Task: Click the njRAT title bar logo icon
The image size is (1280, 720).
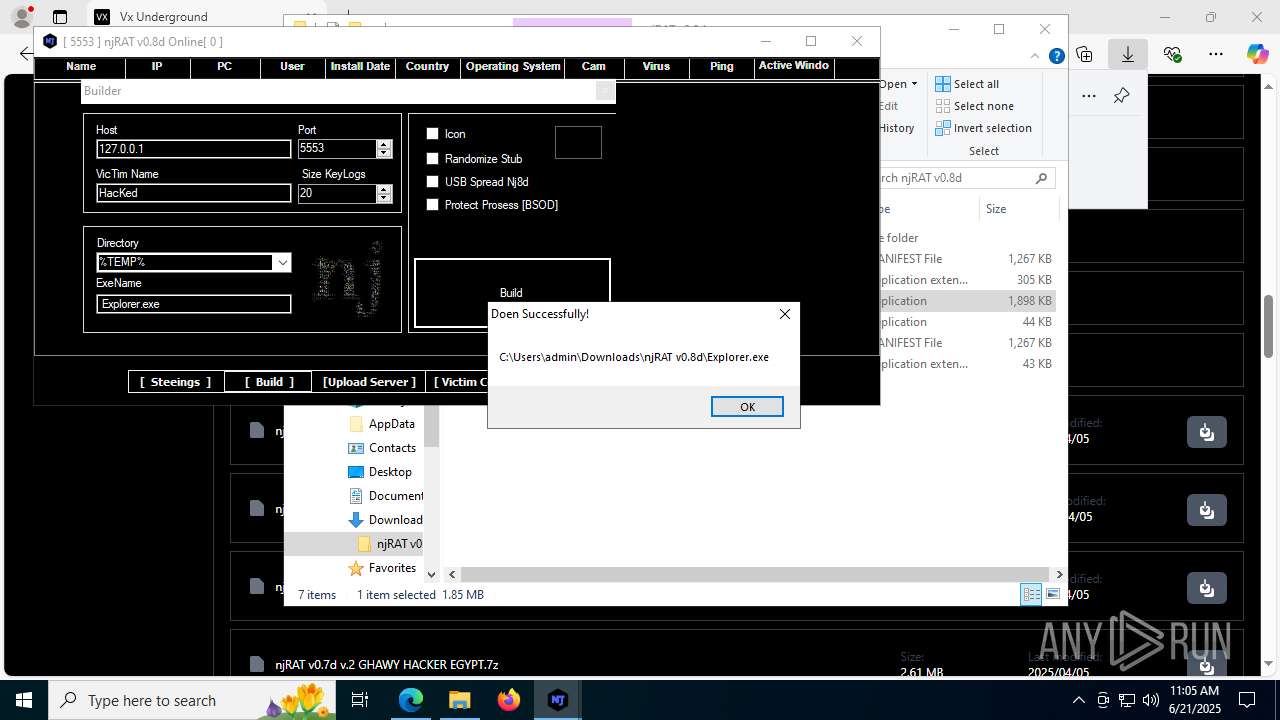Action: 50,41
